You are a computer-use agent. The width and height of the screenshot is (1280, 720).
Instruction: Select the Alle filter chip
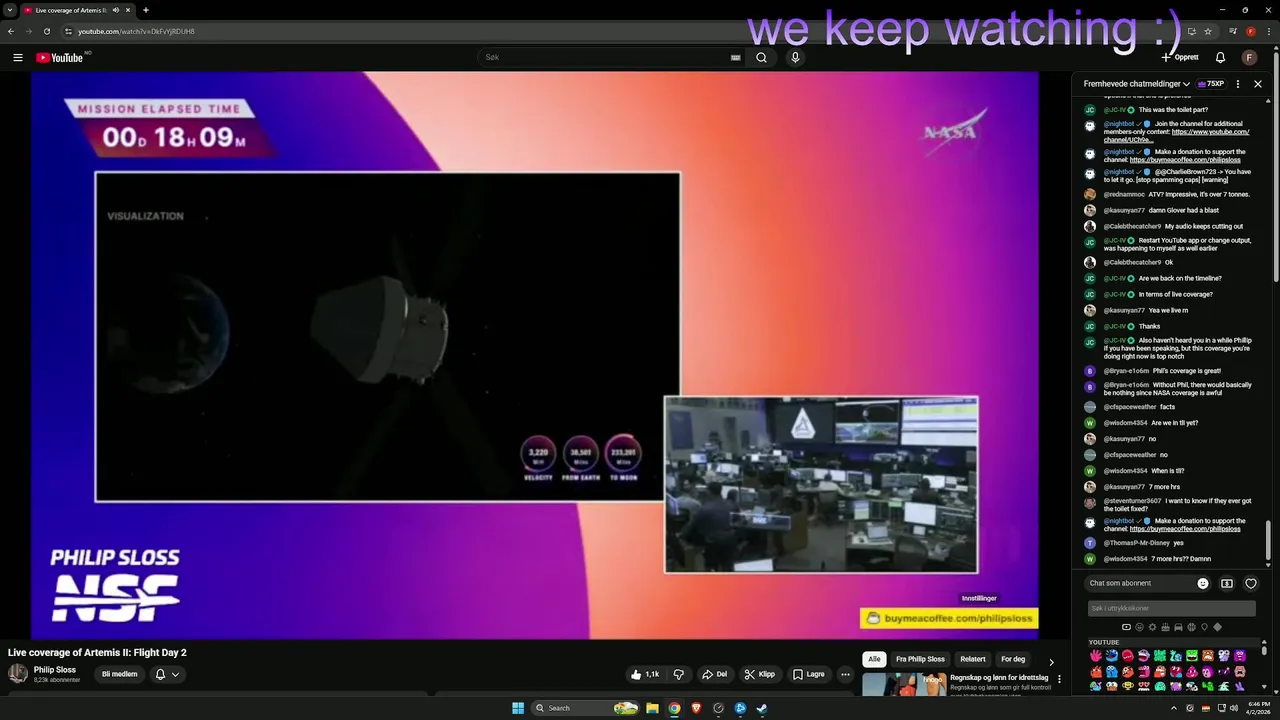click(874, 659)
